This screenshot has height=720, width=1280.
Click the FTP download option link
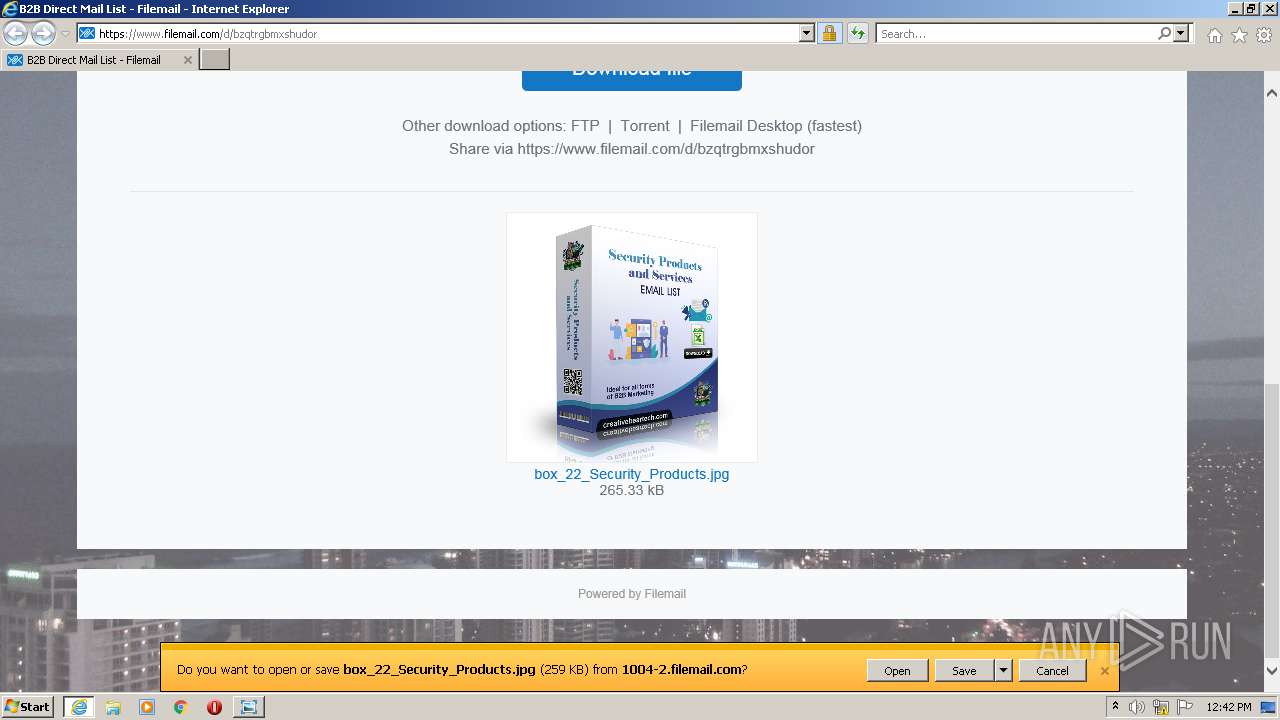[x=585, y=126]
